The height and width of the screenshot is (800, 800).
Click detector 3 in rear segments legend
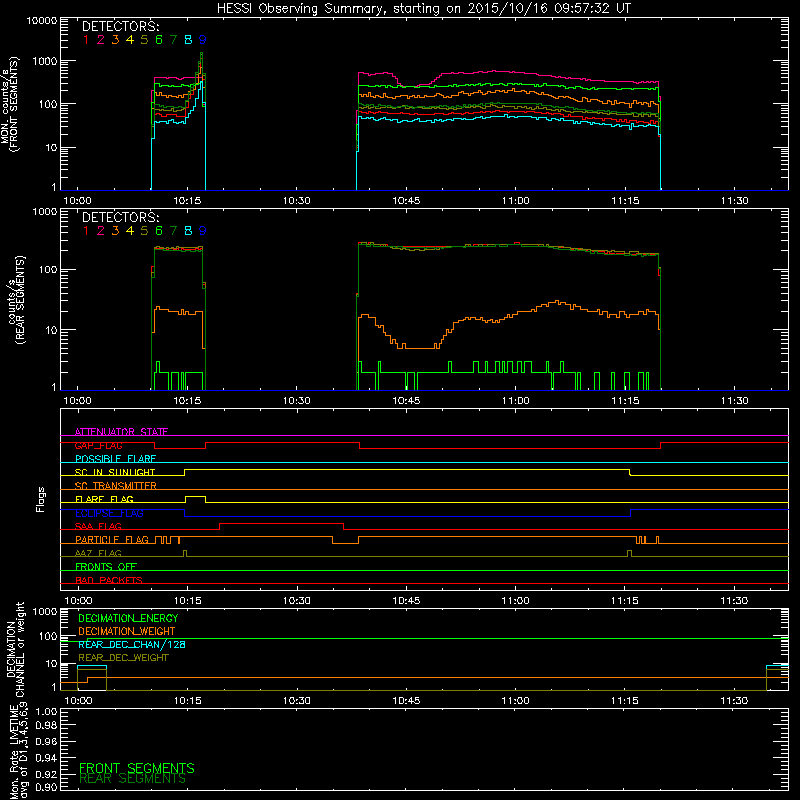[x=115, y=231]
